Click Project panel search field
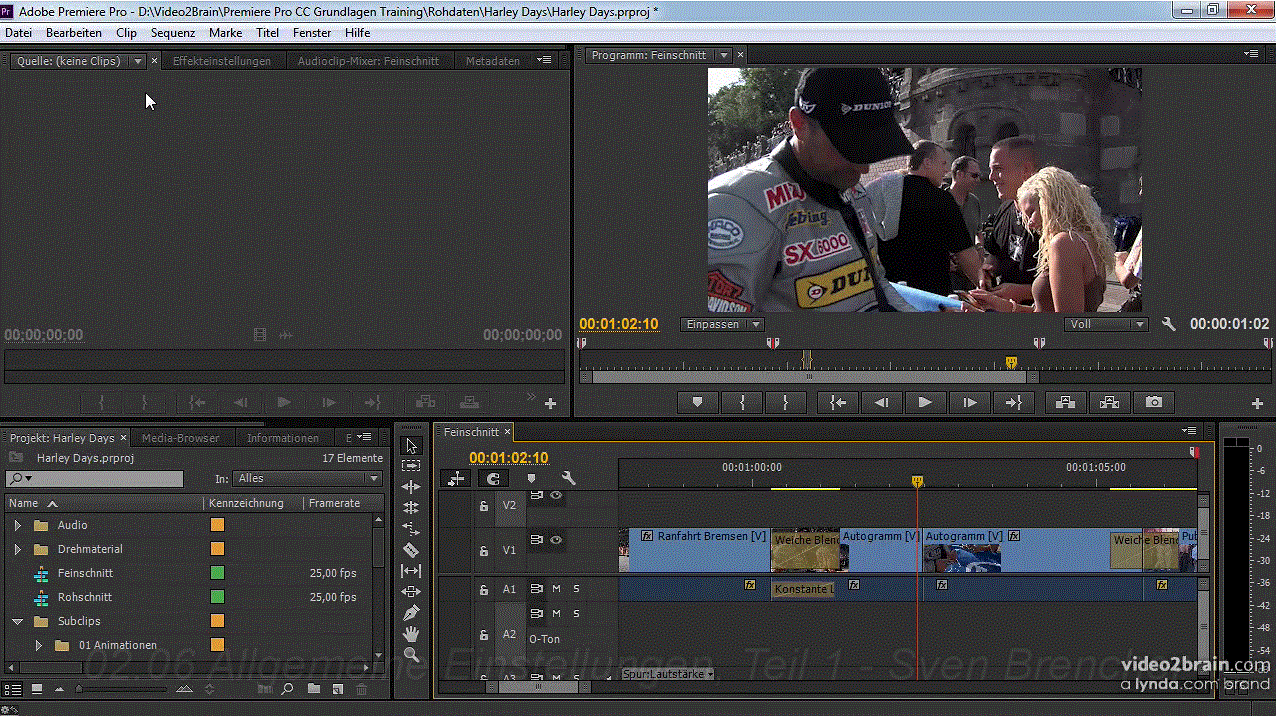 point(95,479)
